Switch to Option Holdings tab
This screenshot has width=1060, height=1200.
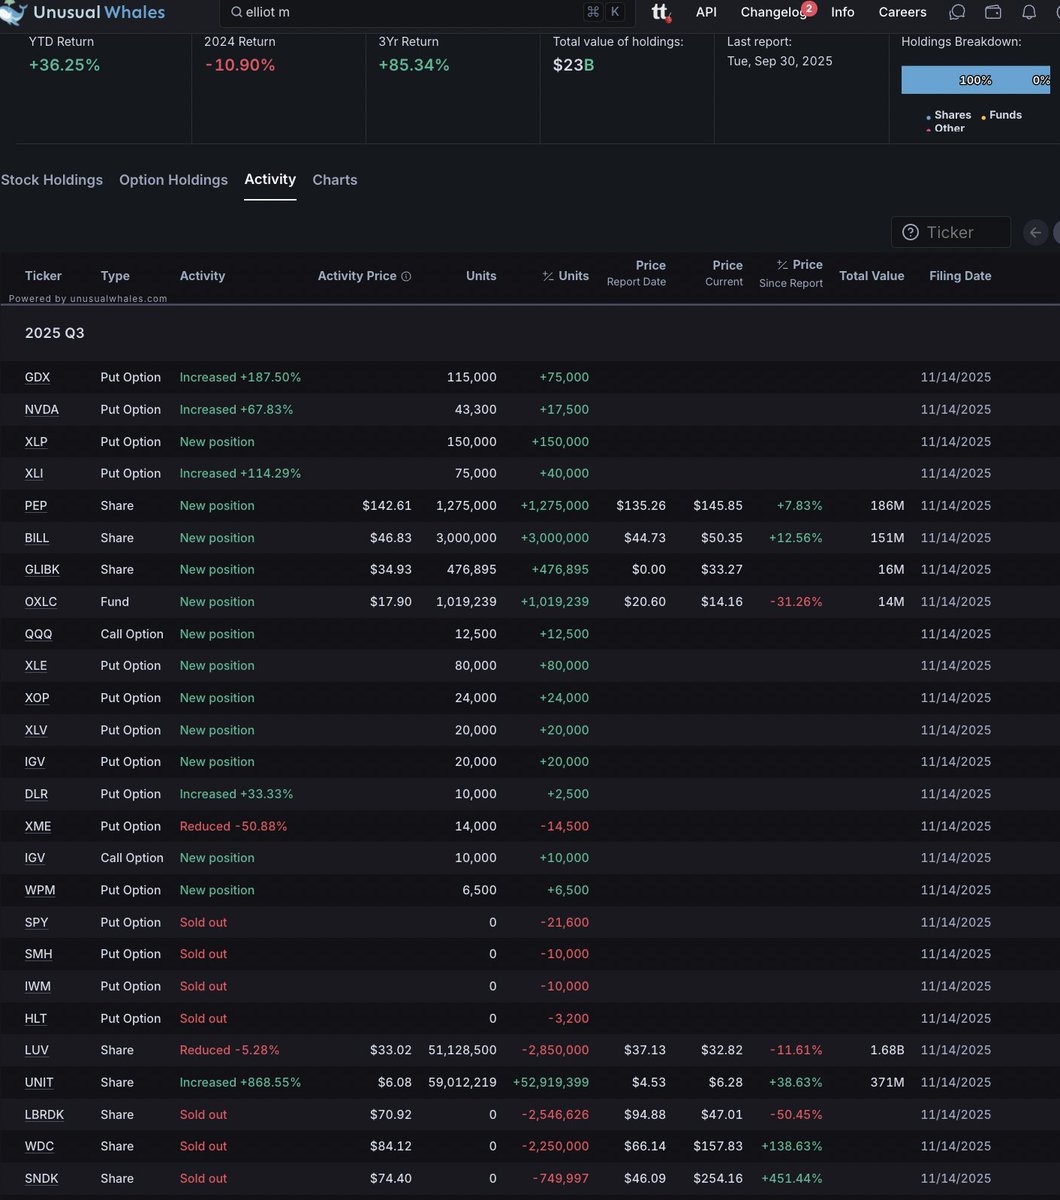coord(173,180)
